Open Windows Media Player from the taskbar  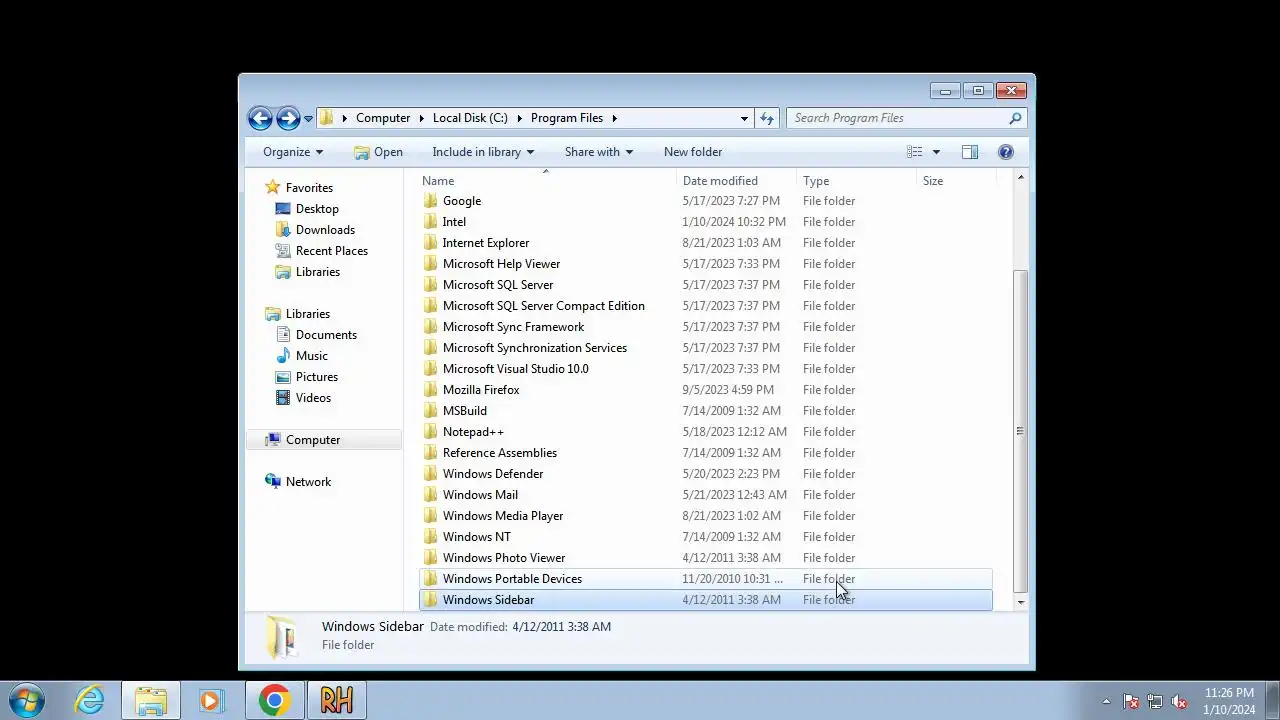[x=211, y=700]
